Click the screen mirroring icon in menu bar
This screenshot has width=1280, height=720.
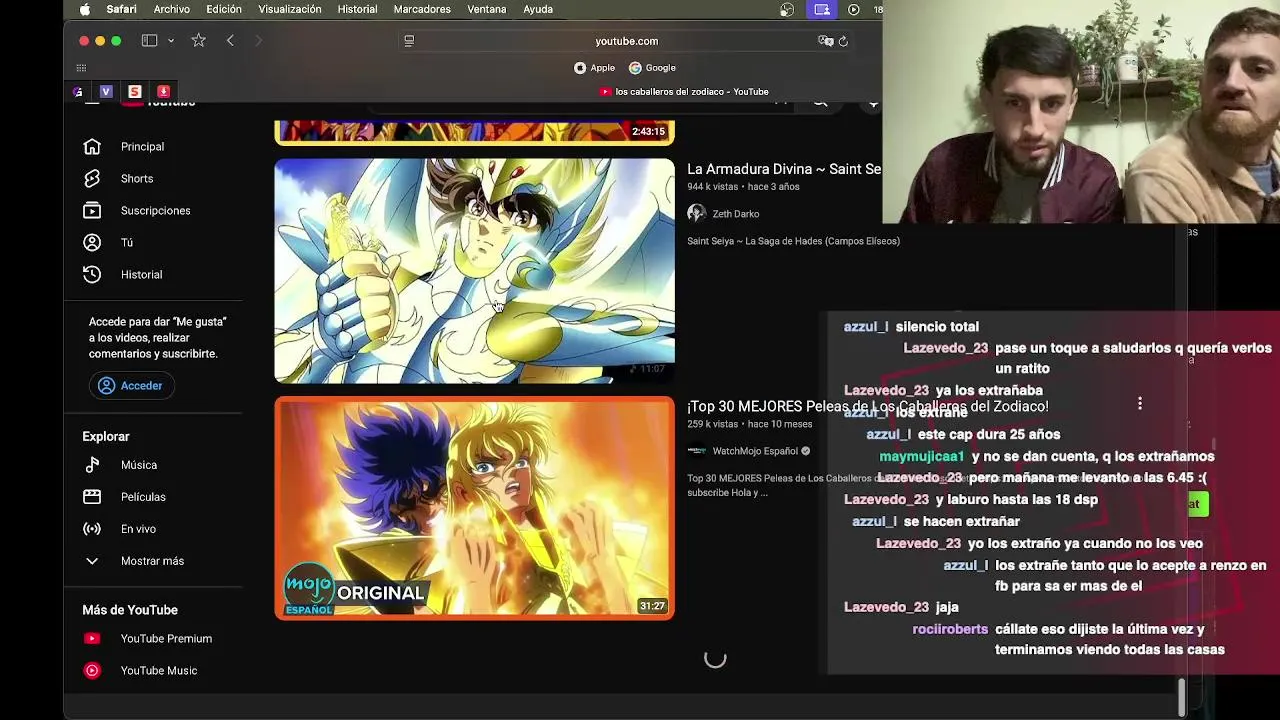click(822, 9)
